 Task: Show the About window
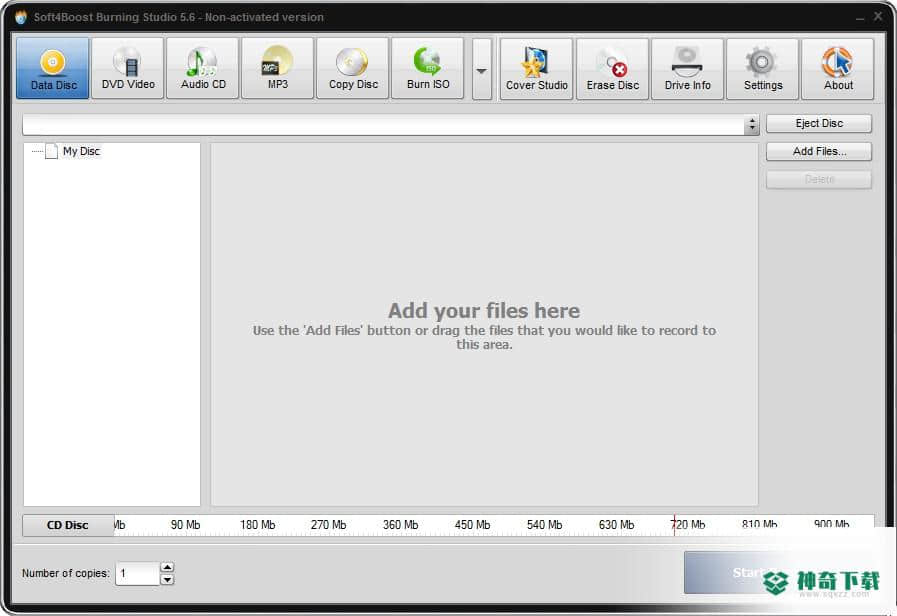838,69
